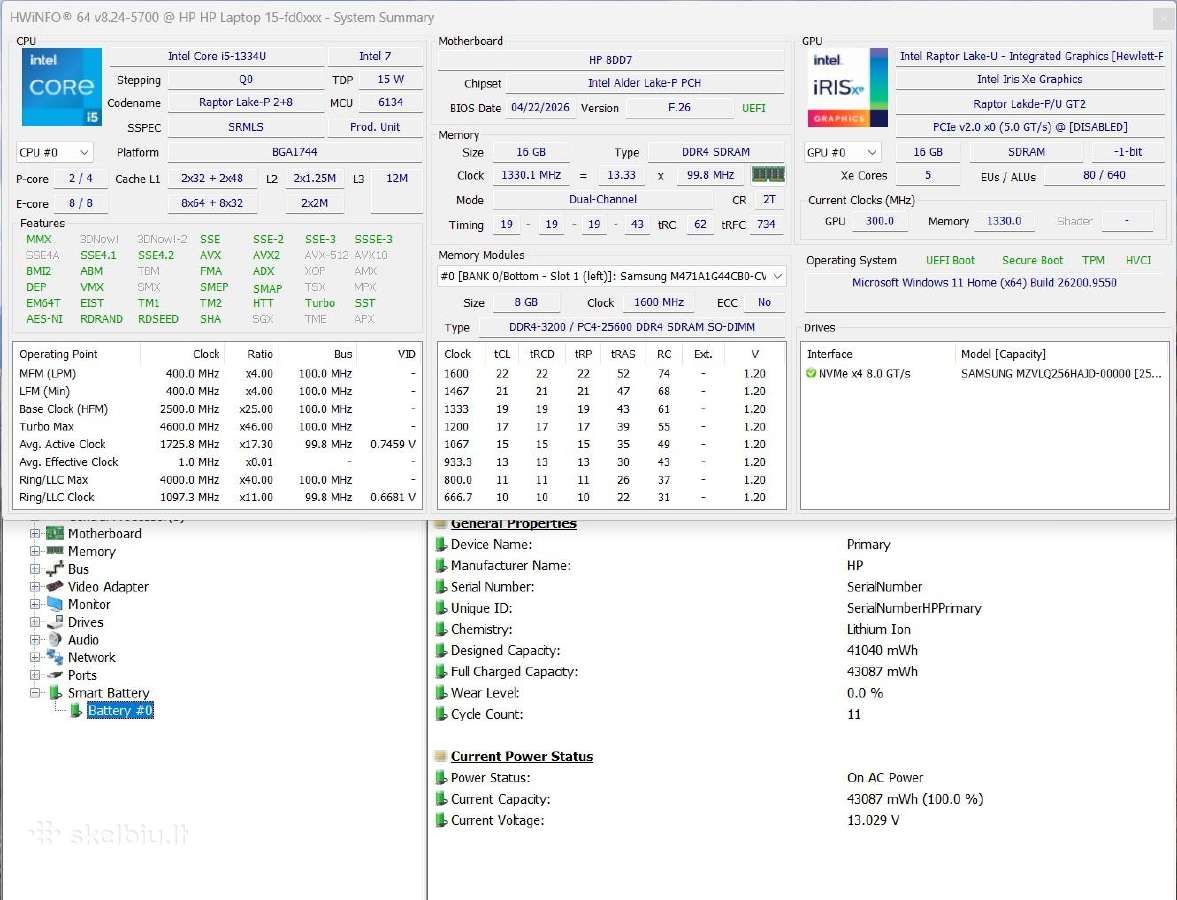The width and height of the screenshot is (1177, 900).
Task: Click the 1600 memory timing row
Action: pyautogui.click(x=611, y=373)
